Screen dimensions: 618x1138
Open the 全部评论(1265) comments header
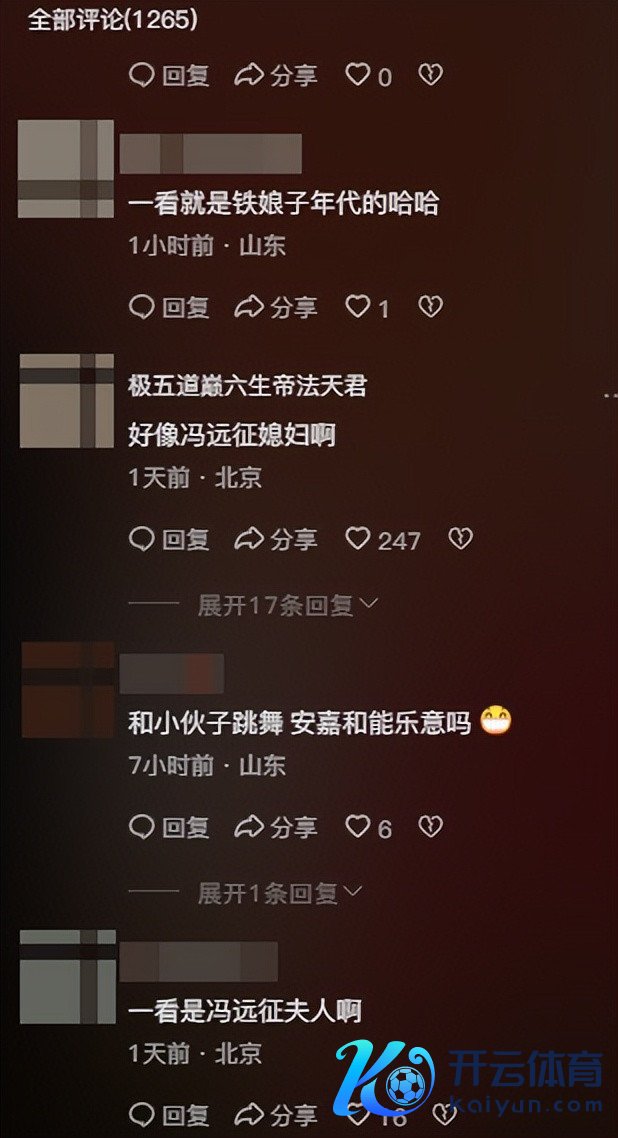pyautogui.click(x=113, y=20)
